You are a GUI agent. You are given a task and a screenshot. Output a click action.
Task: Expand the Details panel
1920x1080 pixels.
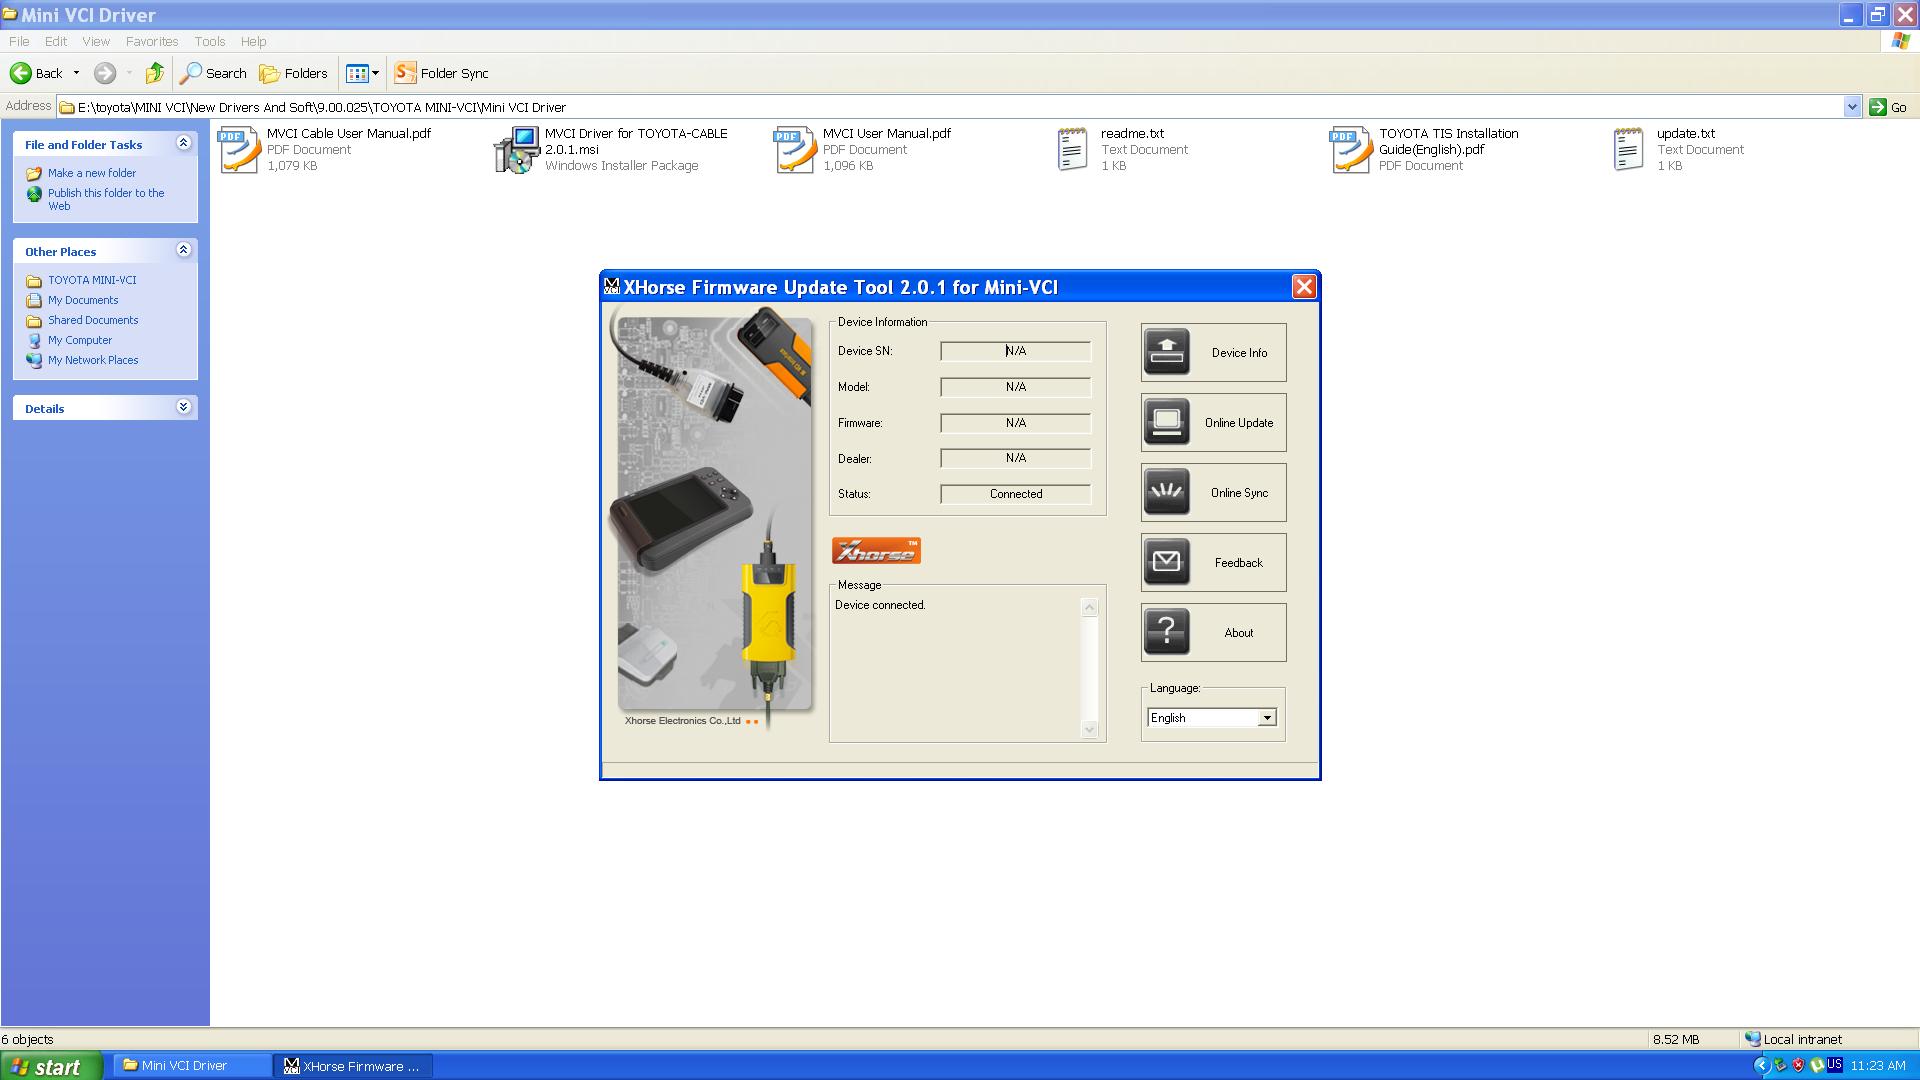(183, 407)
